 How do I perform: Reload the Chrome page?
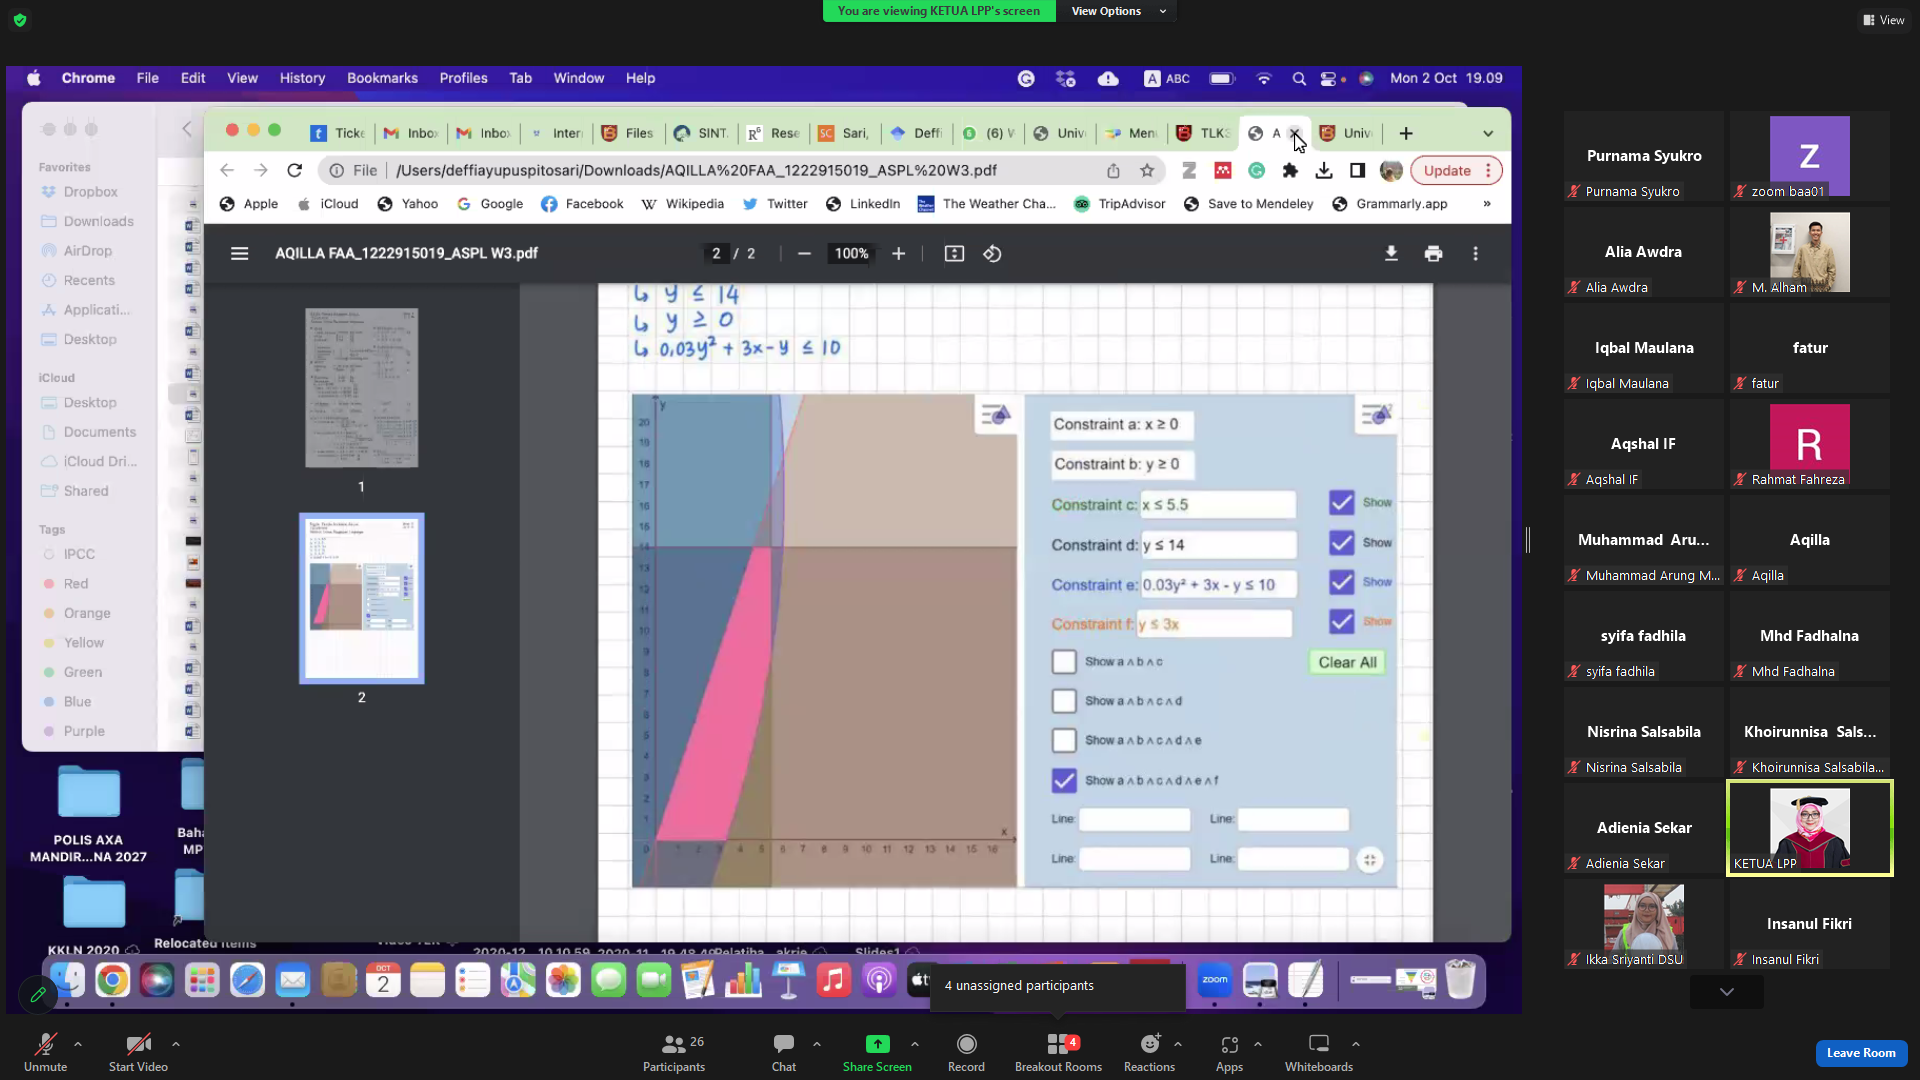coord(294,171)
